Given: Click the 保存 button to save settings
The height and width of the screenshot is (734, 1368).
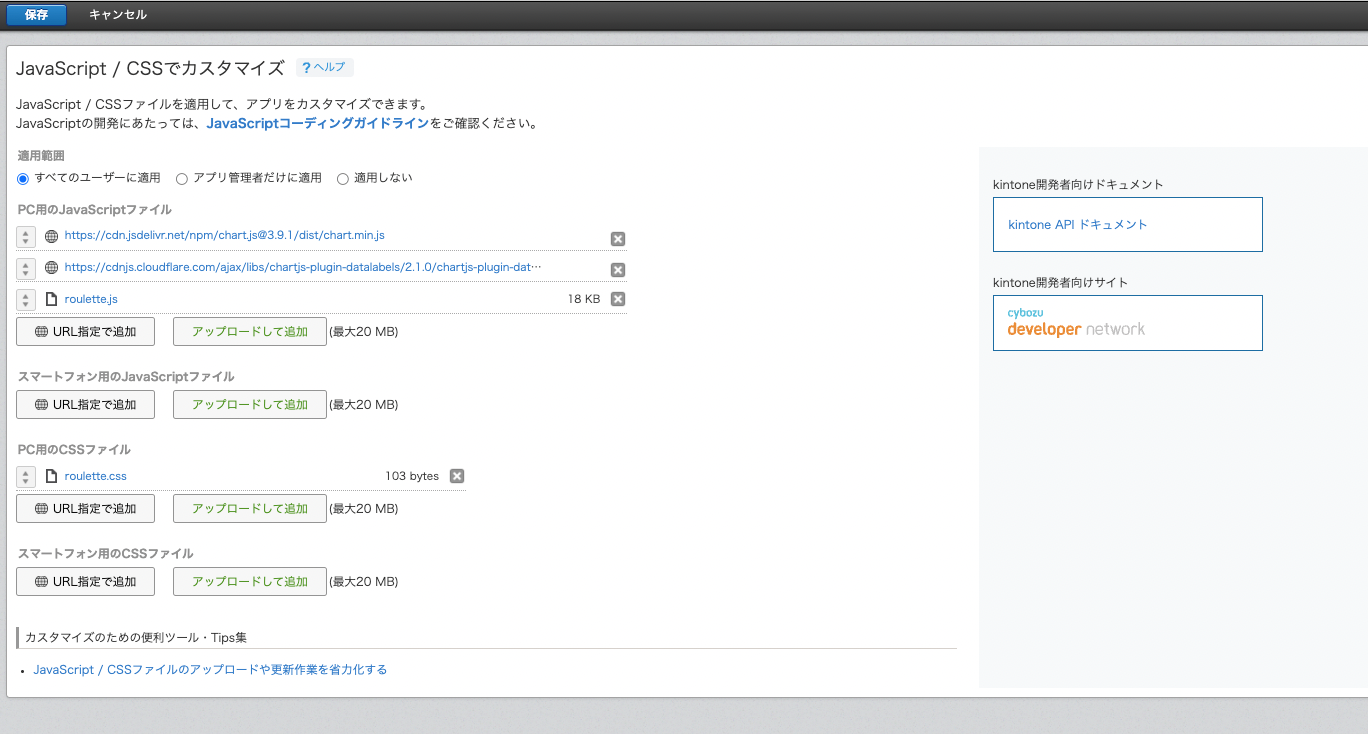Looking at the screenshot, I should [x=35, y=14].
